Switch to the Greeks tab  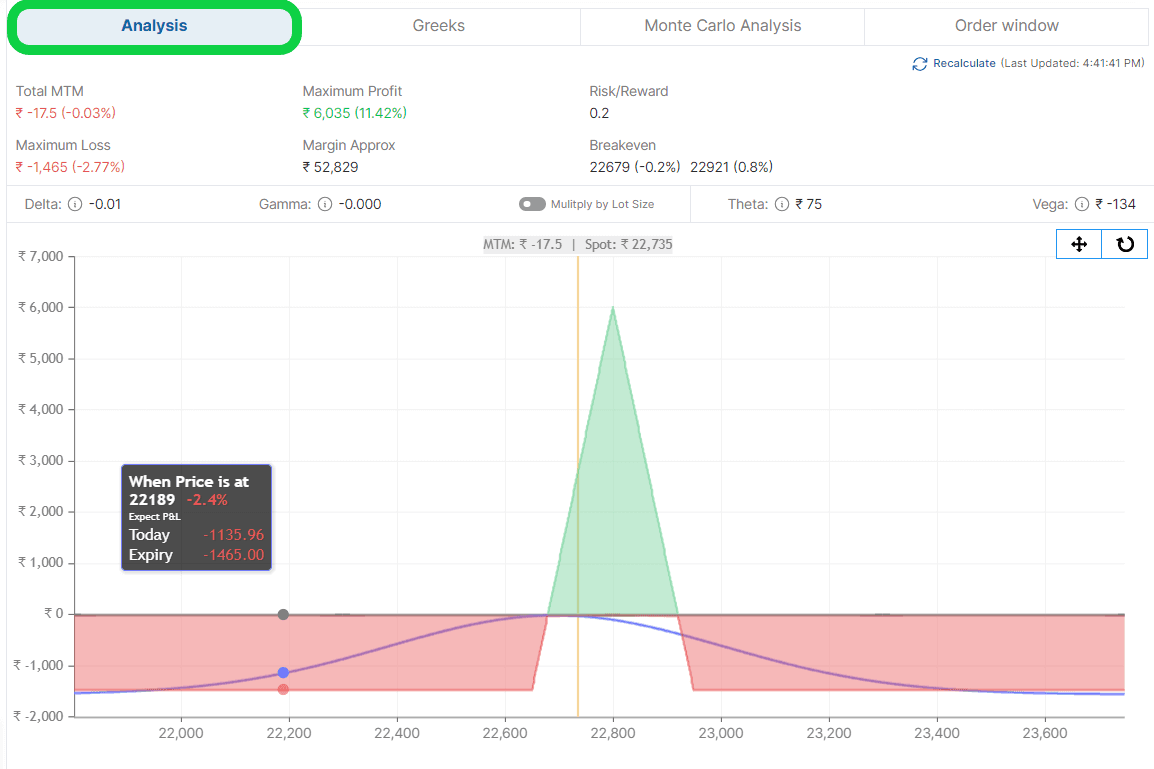[438, 26]
